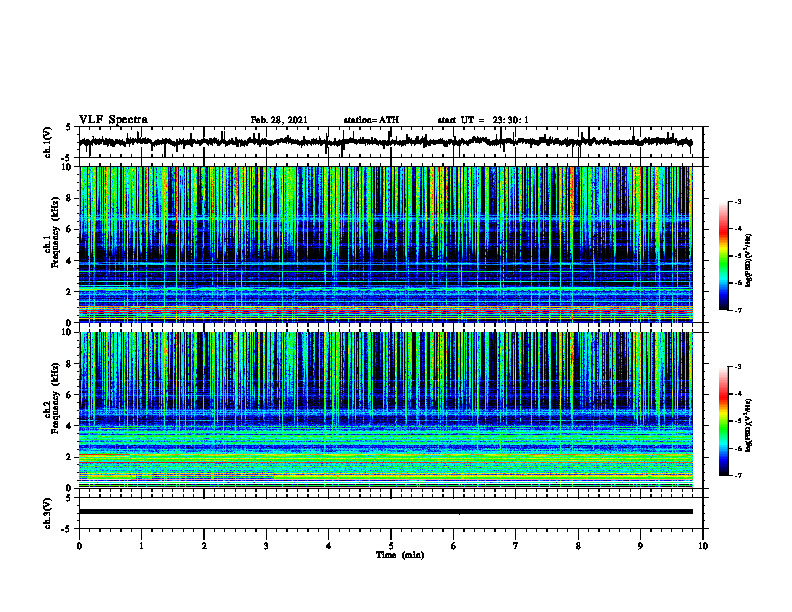Image resolution: width=792 pixels, height=612 pixels.
Task: Click time axis tick label '1'
Action: [x=141, y=546]
